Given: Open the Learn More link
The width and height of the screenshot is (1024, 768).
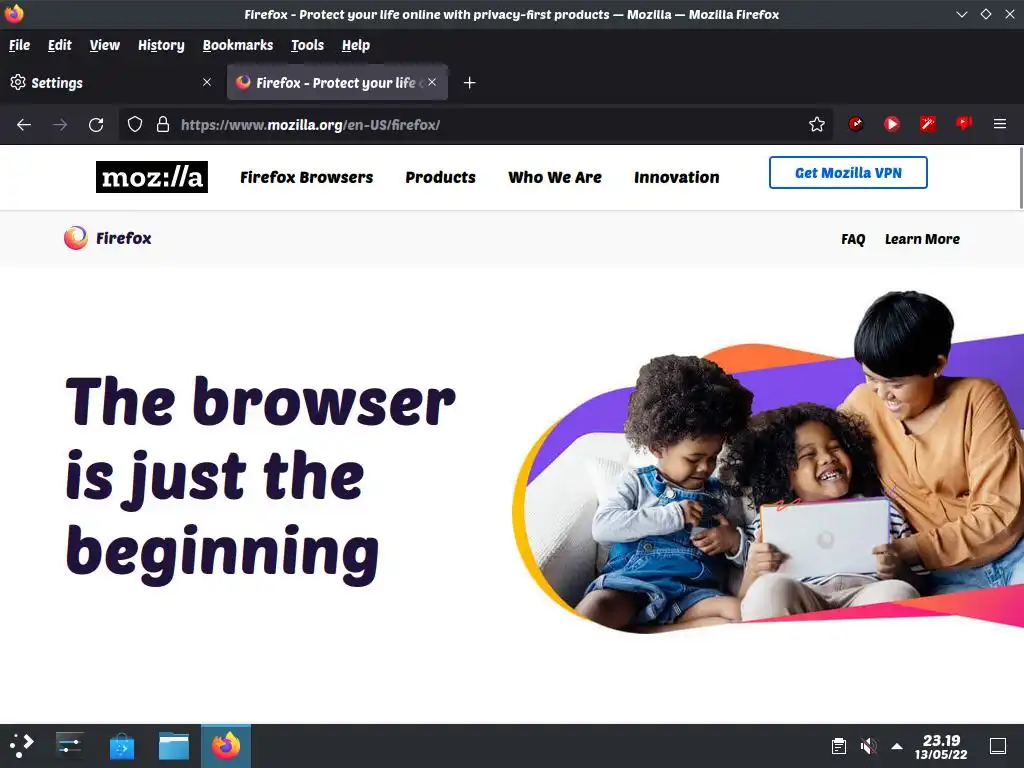Looking at the screenshot, I should pyautogui.click(x=922, y=239).
